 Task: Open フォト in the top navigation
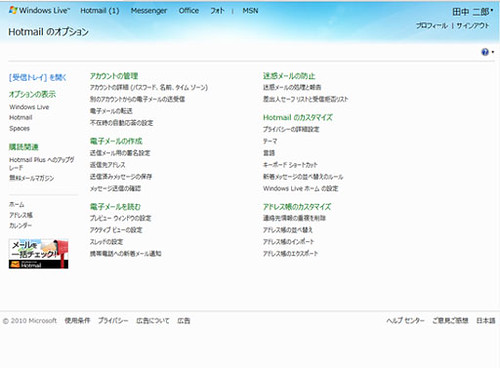pyautogui.click(x=217, y=11)
